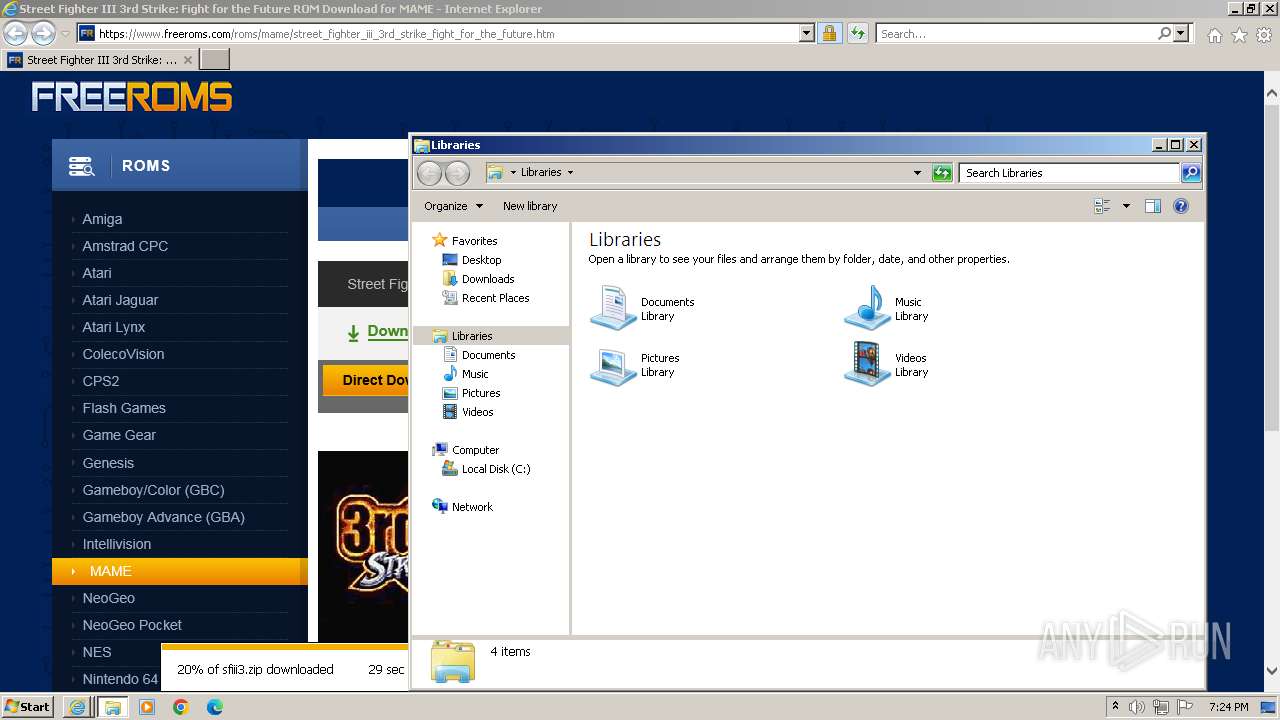Click New library toolbar button

tap(530, 206)
